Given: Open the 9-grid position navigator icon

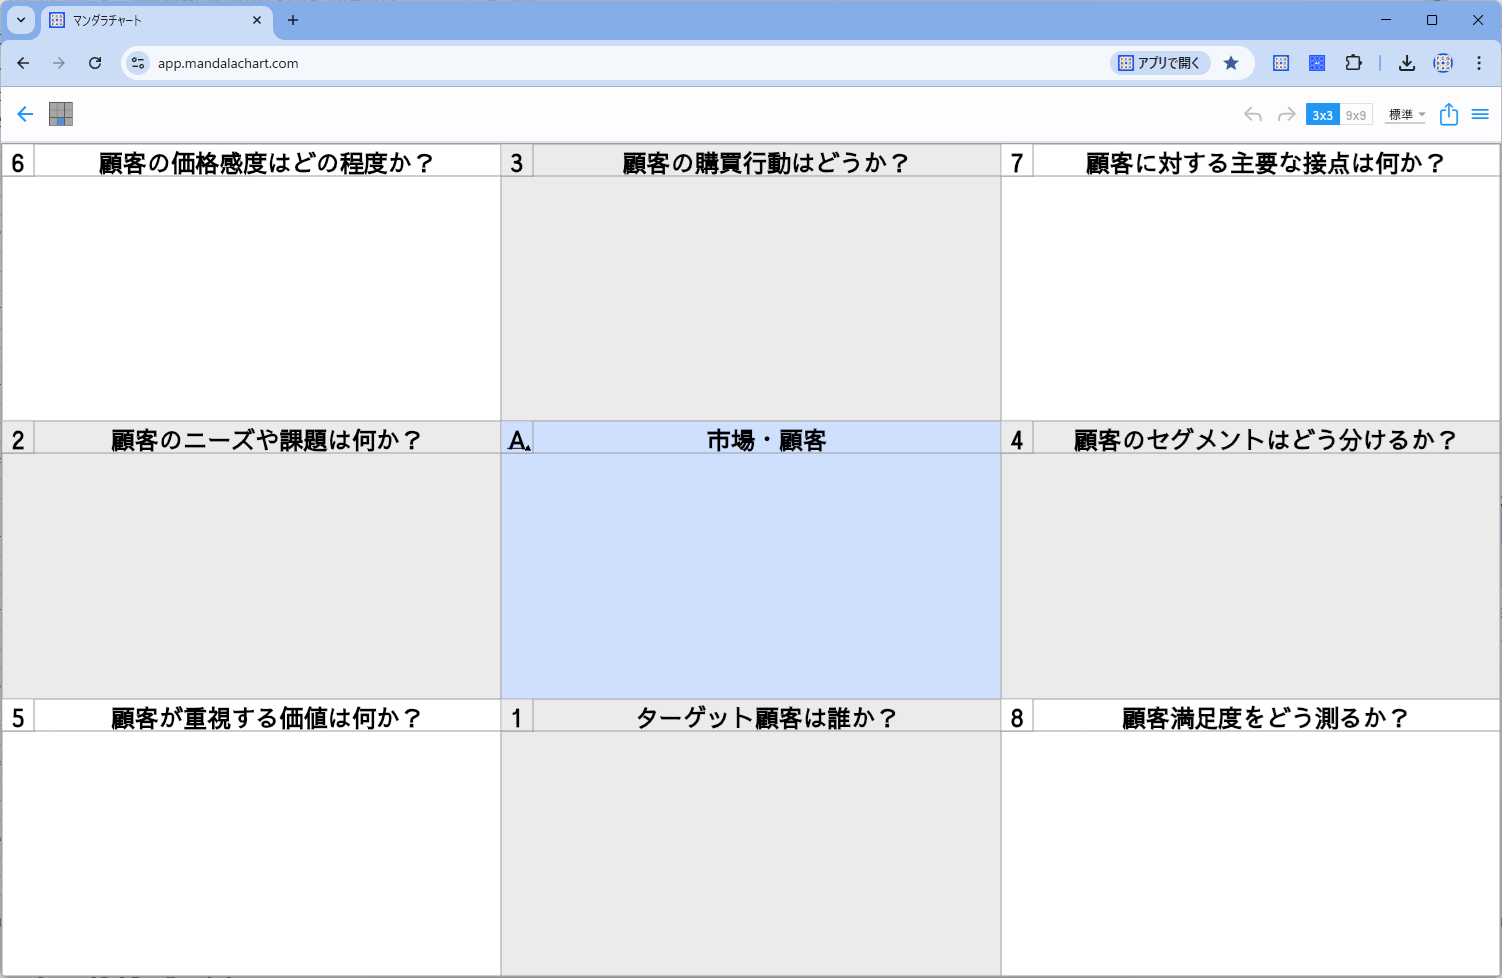Looking at the screenshot, I should click(x=61, y=114).
